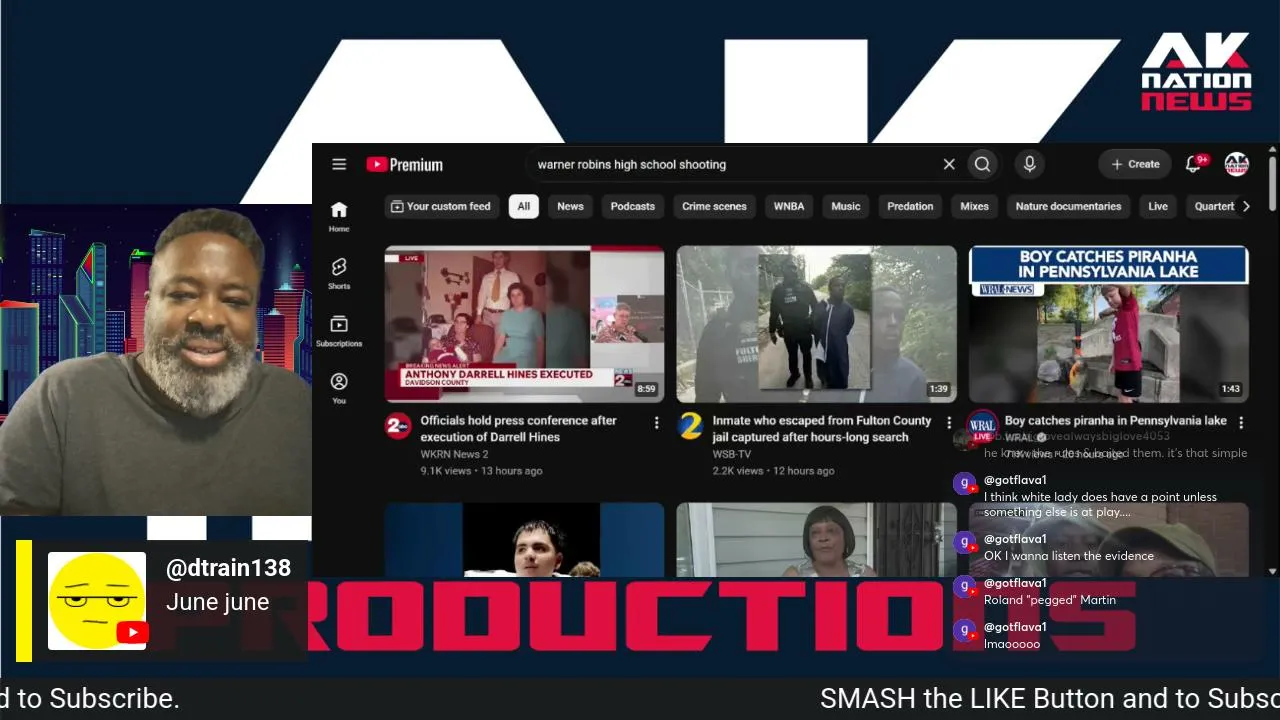The width and height of the screenshot is (1280, 720).
Task: Open options for the piranha video
Action: point(1241,423)
